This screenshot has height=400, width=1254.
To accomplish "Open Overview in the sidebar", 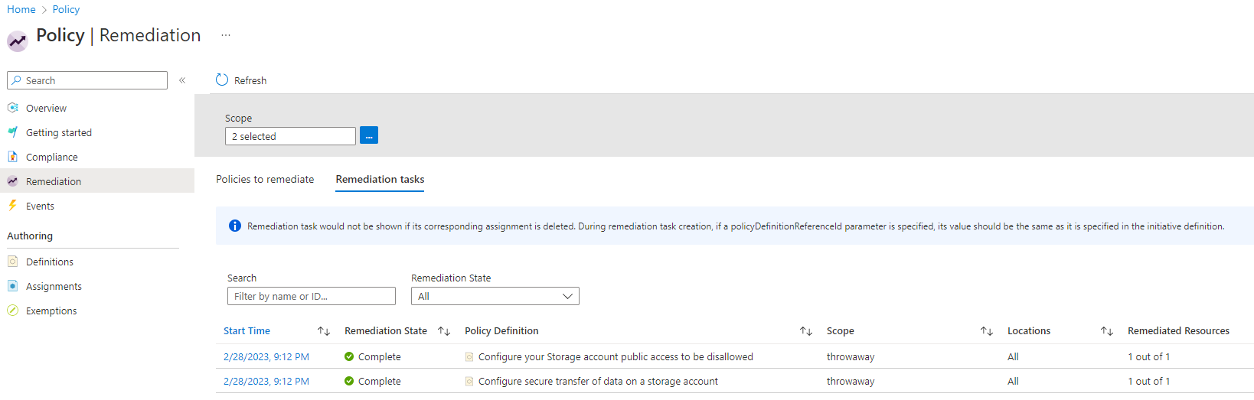I will pyautogui.click(x=46, y=108).
